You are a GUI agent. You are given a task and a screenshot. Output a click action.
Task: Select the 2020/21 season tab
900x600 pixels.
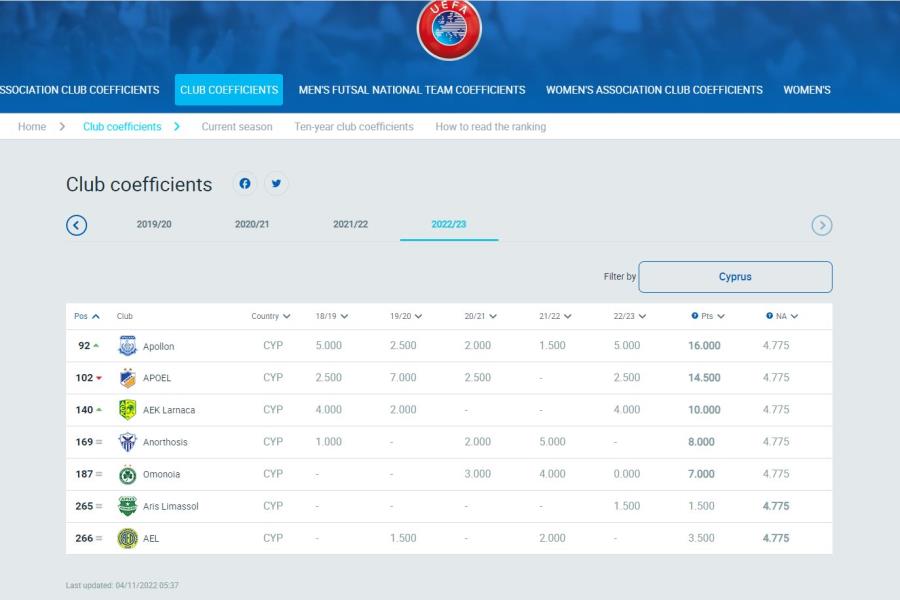point(252,224)
